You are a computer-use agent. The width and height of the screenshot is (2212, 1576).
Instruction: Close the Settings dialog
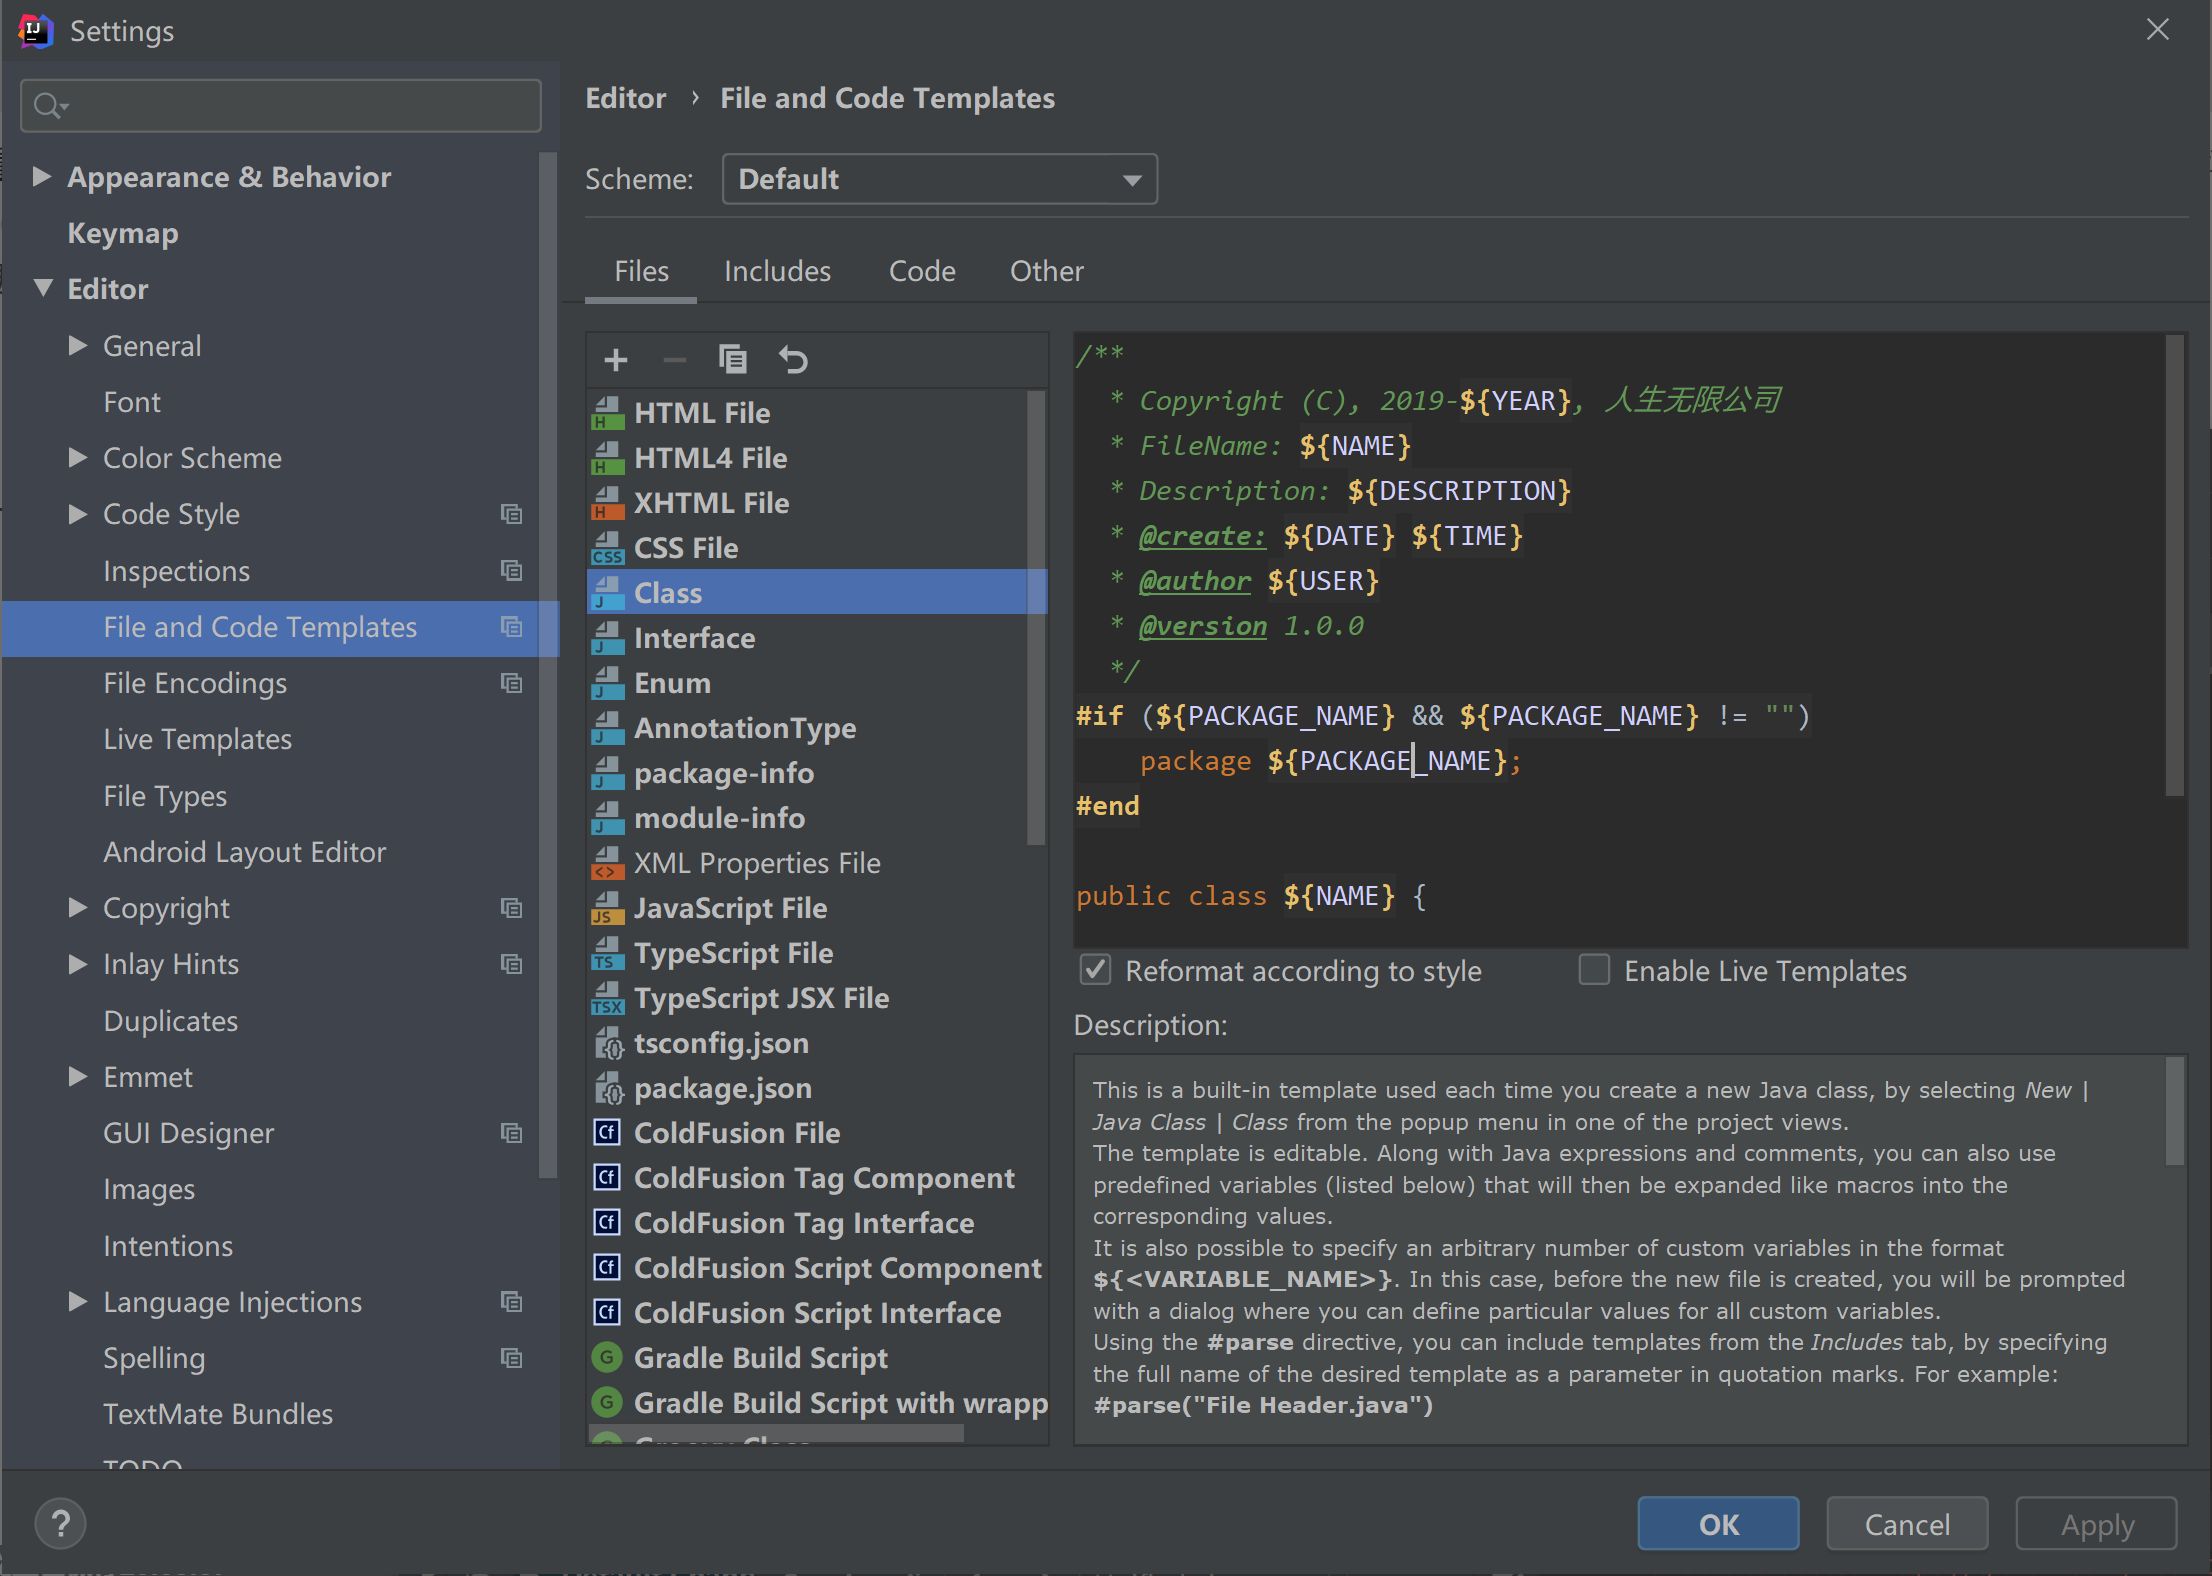[x=2158, y=30]
